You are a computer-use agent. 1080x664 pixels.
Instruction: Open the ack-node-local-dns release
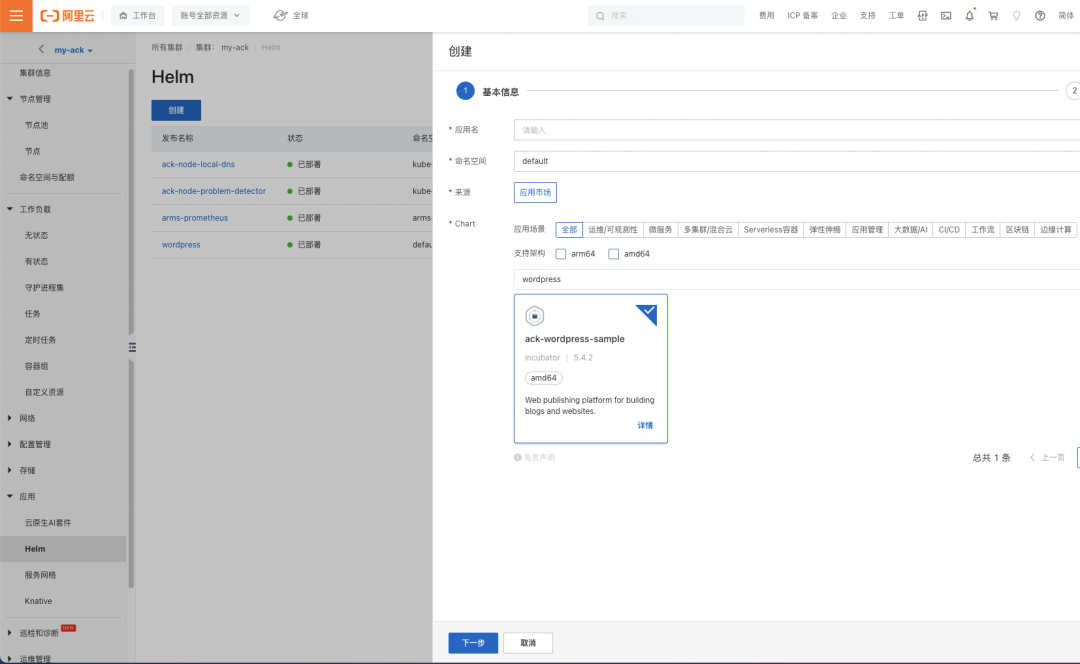[x=198, y=164]
